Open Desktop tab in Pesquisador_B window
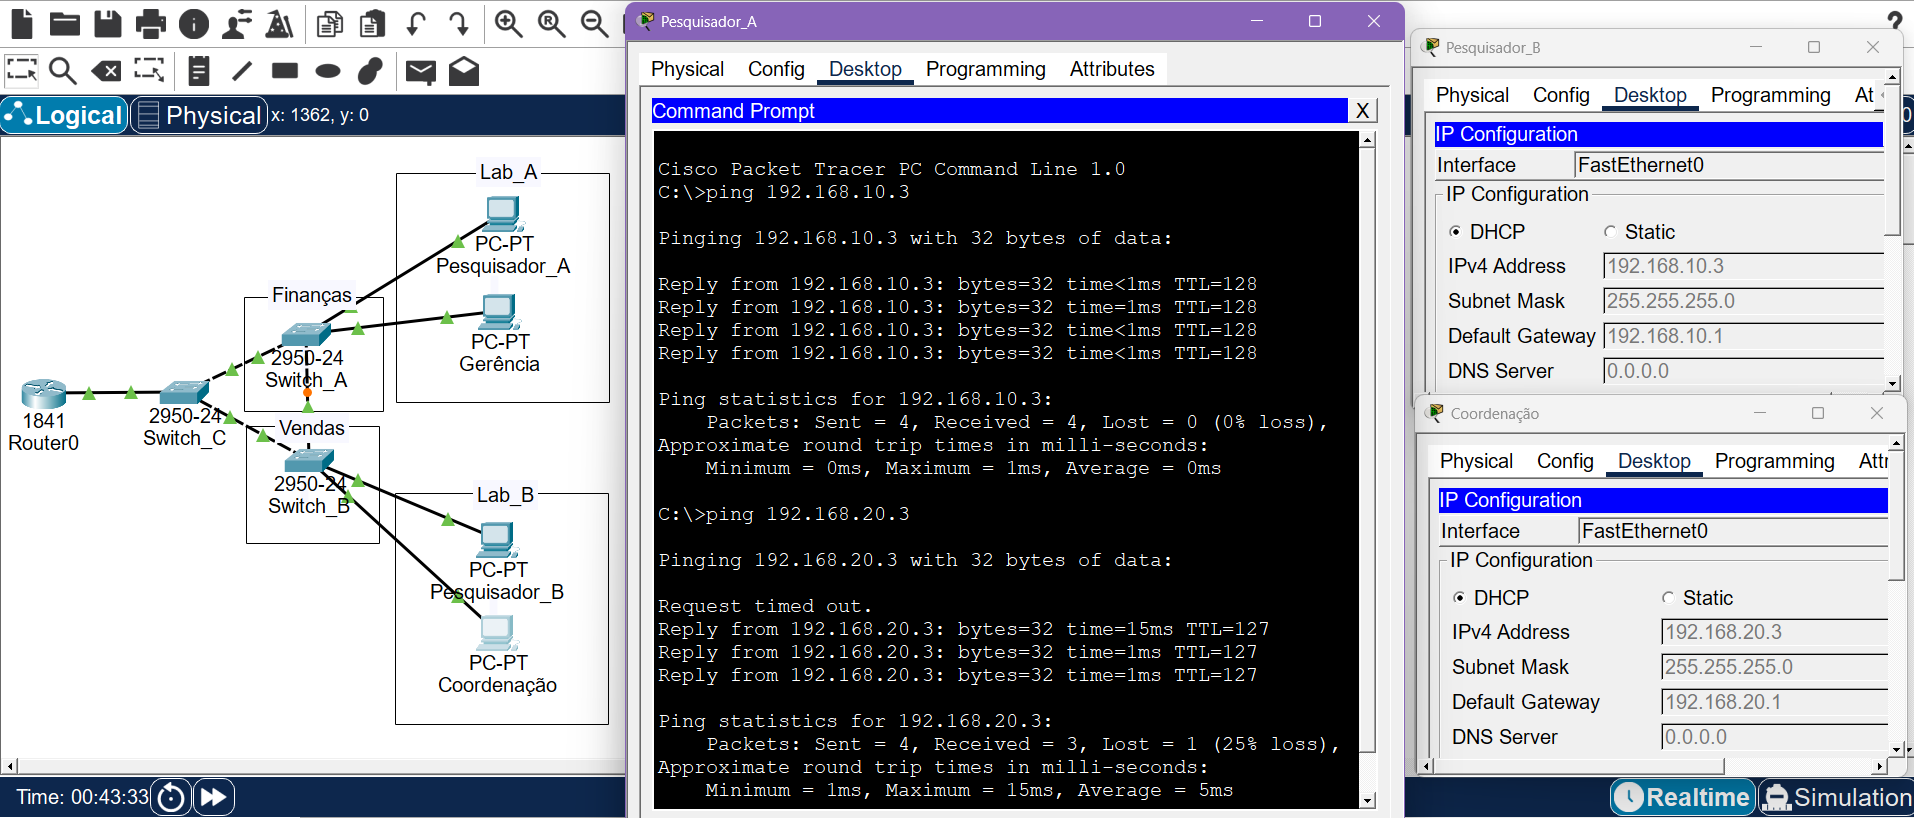The image size is (1914, 818). pos(1650,95)
